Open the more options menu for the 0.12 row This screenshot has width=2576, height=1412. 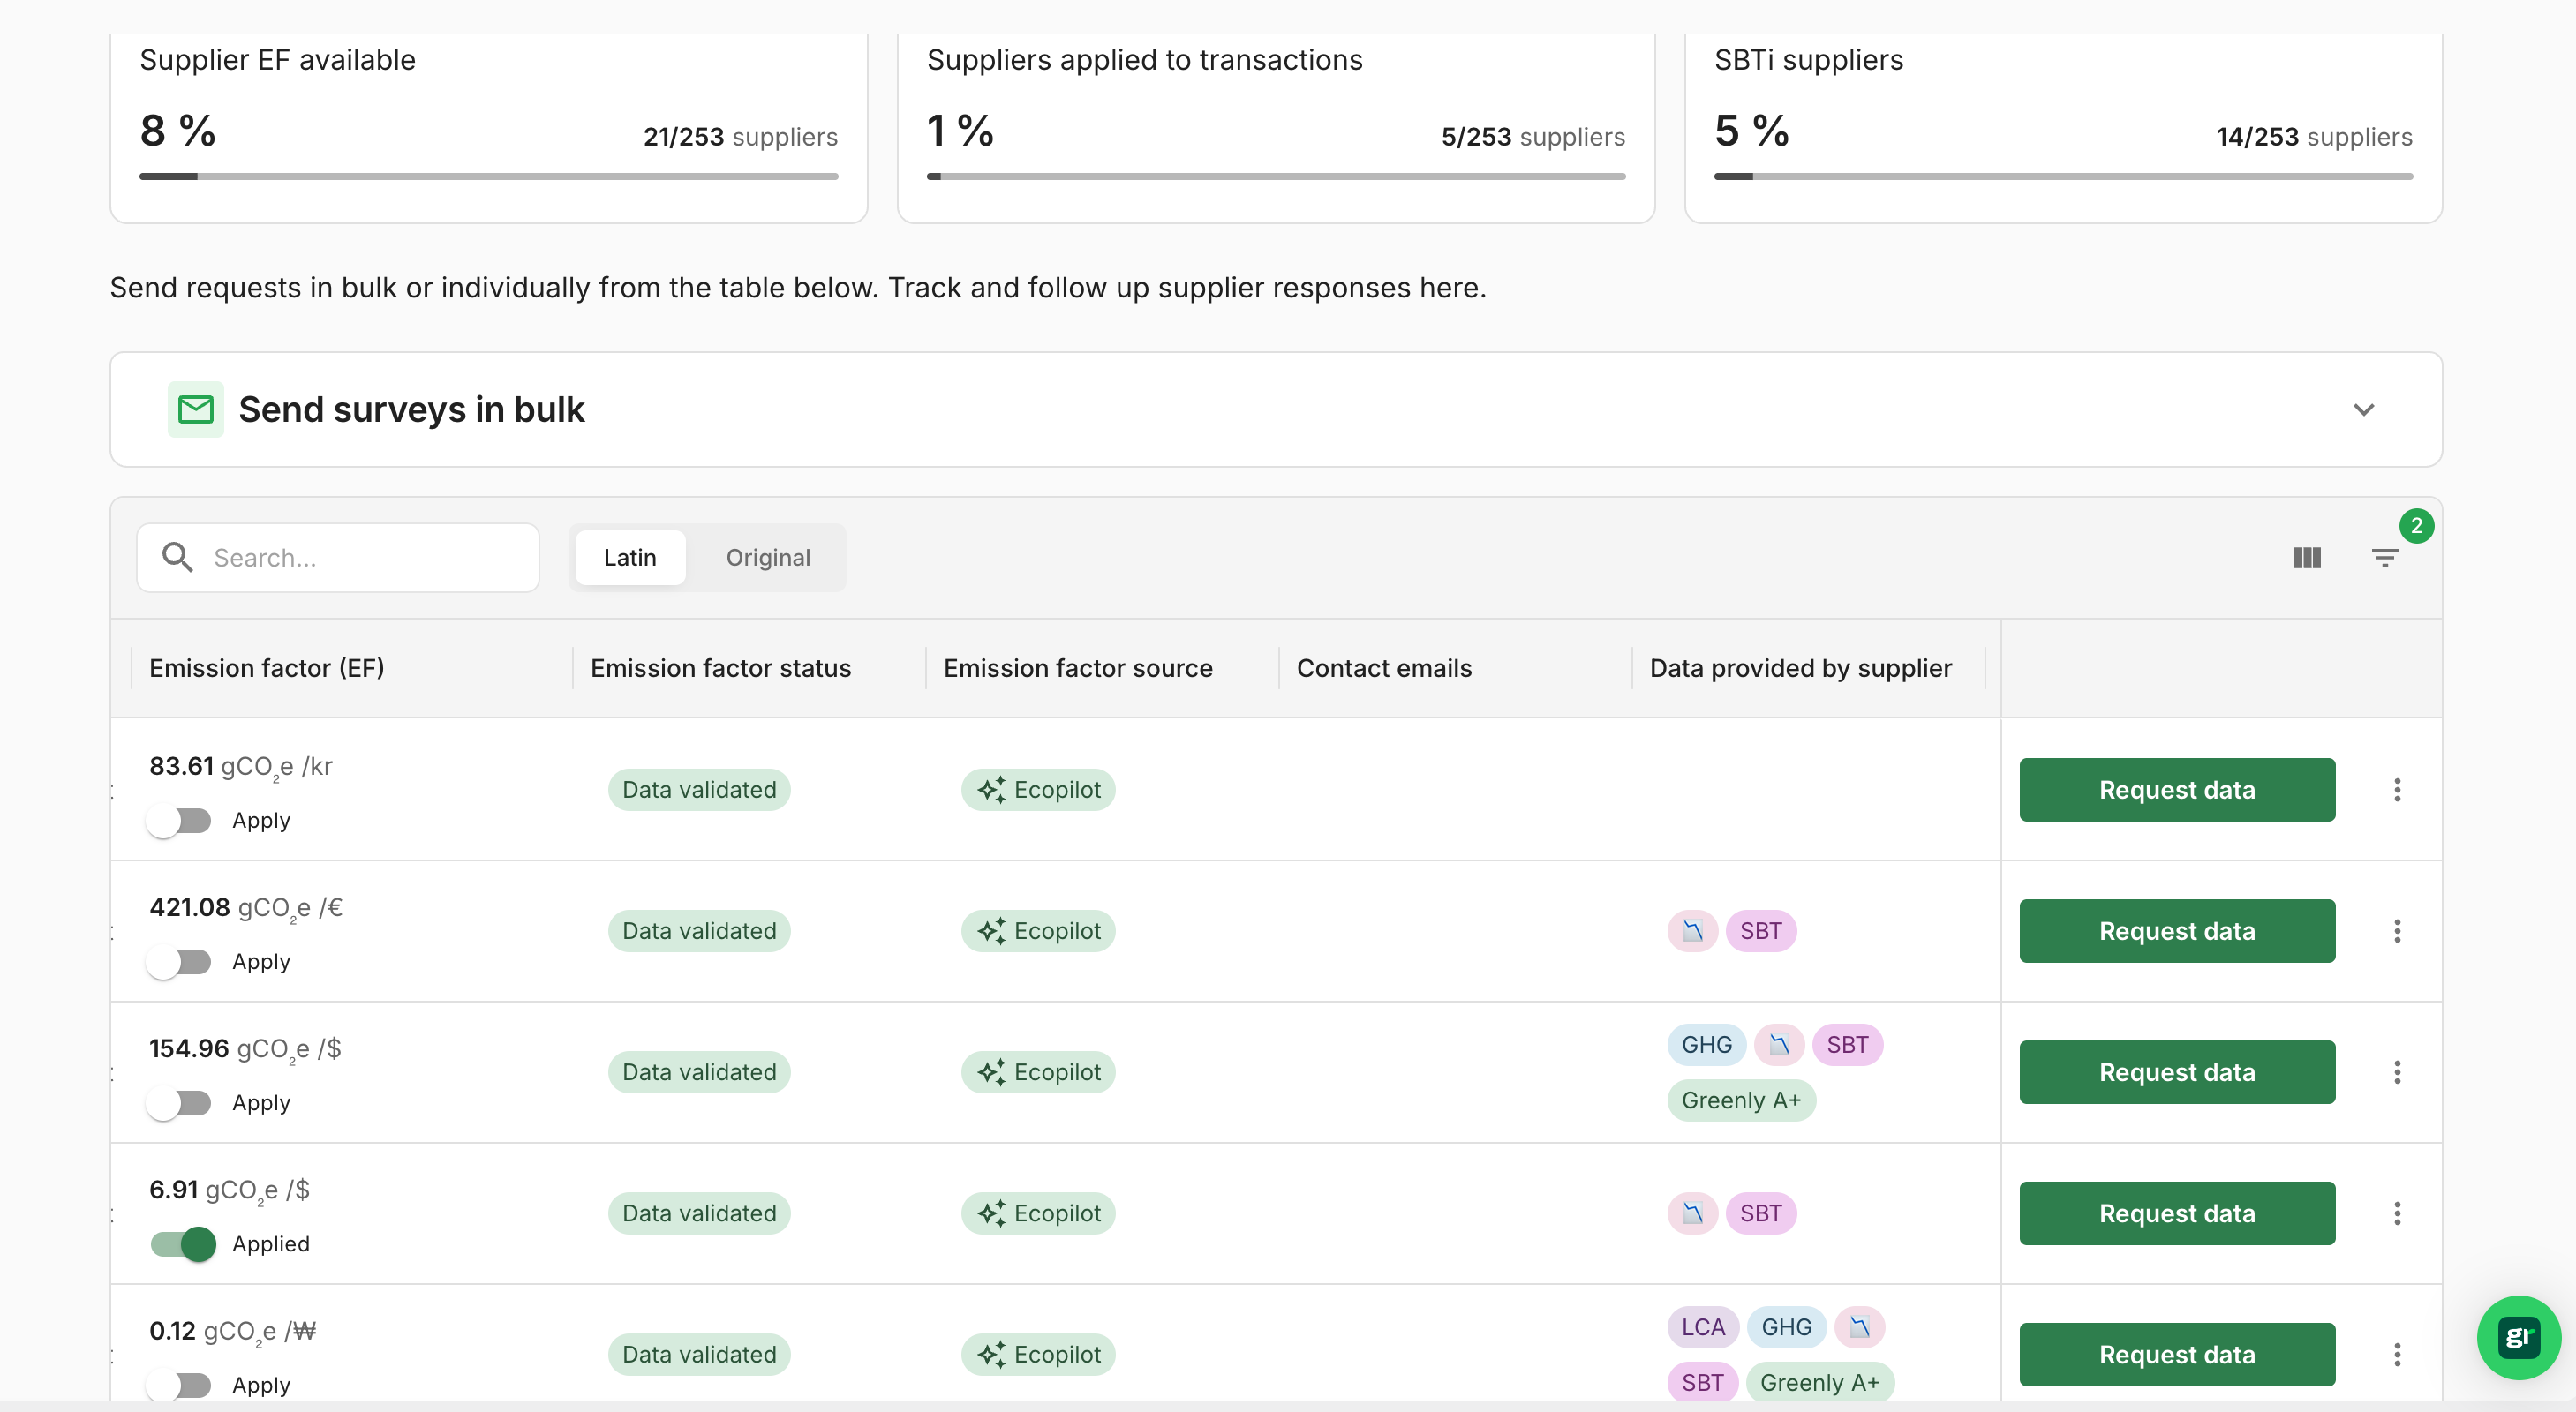click(2397, 1354)
